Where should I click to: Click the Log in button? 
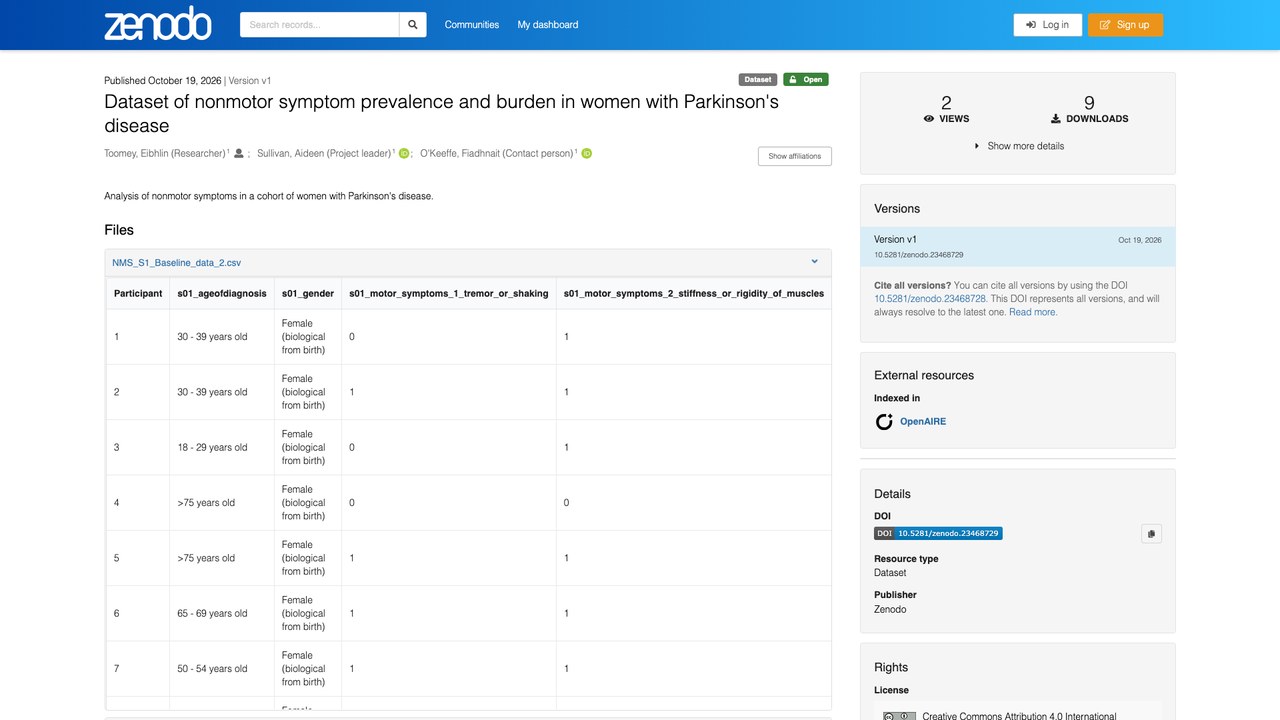[1047, 25]
